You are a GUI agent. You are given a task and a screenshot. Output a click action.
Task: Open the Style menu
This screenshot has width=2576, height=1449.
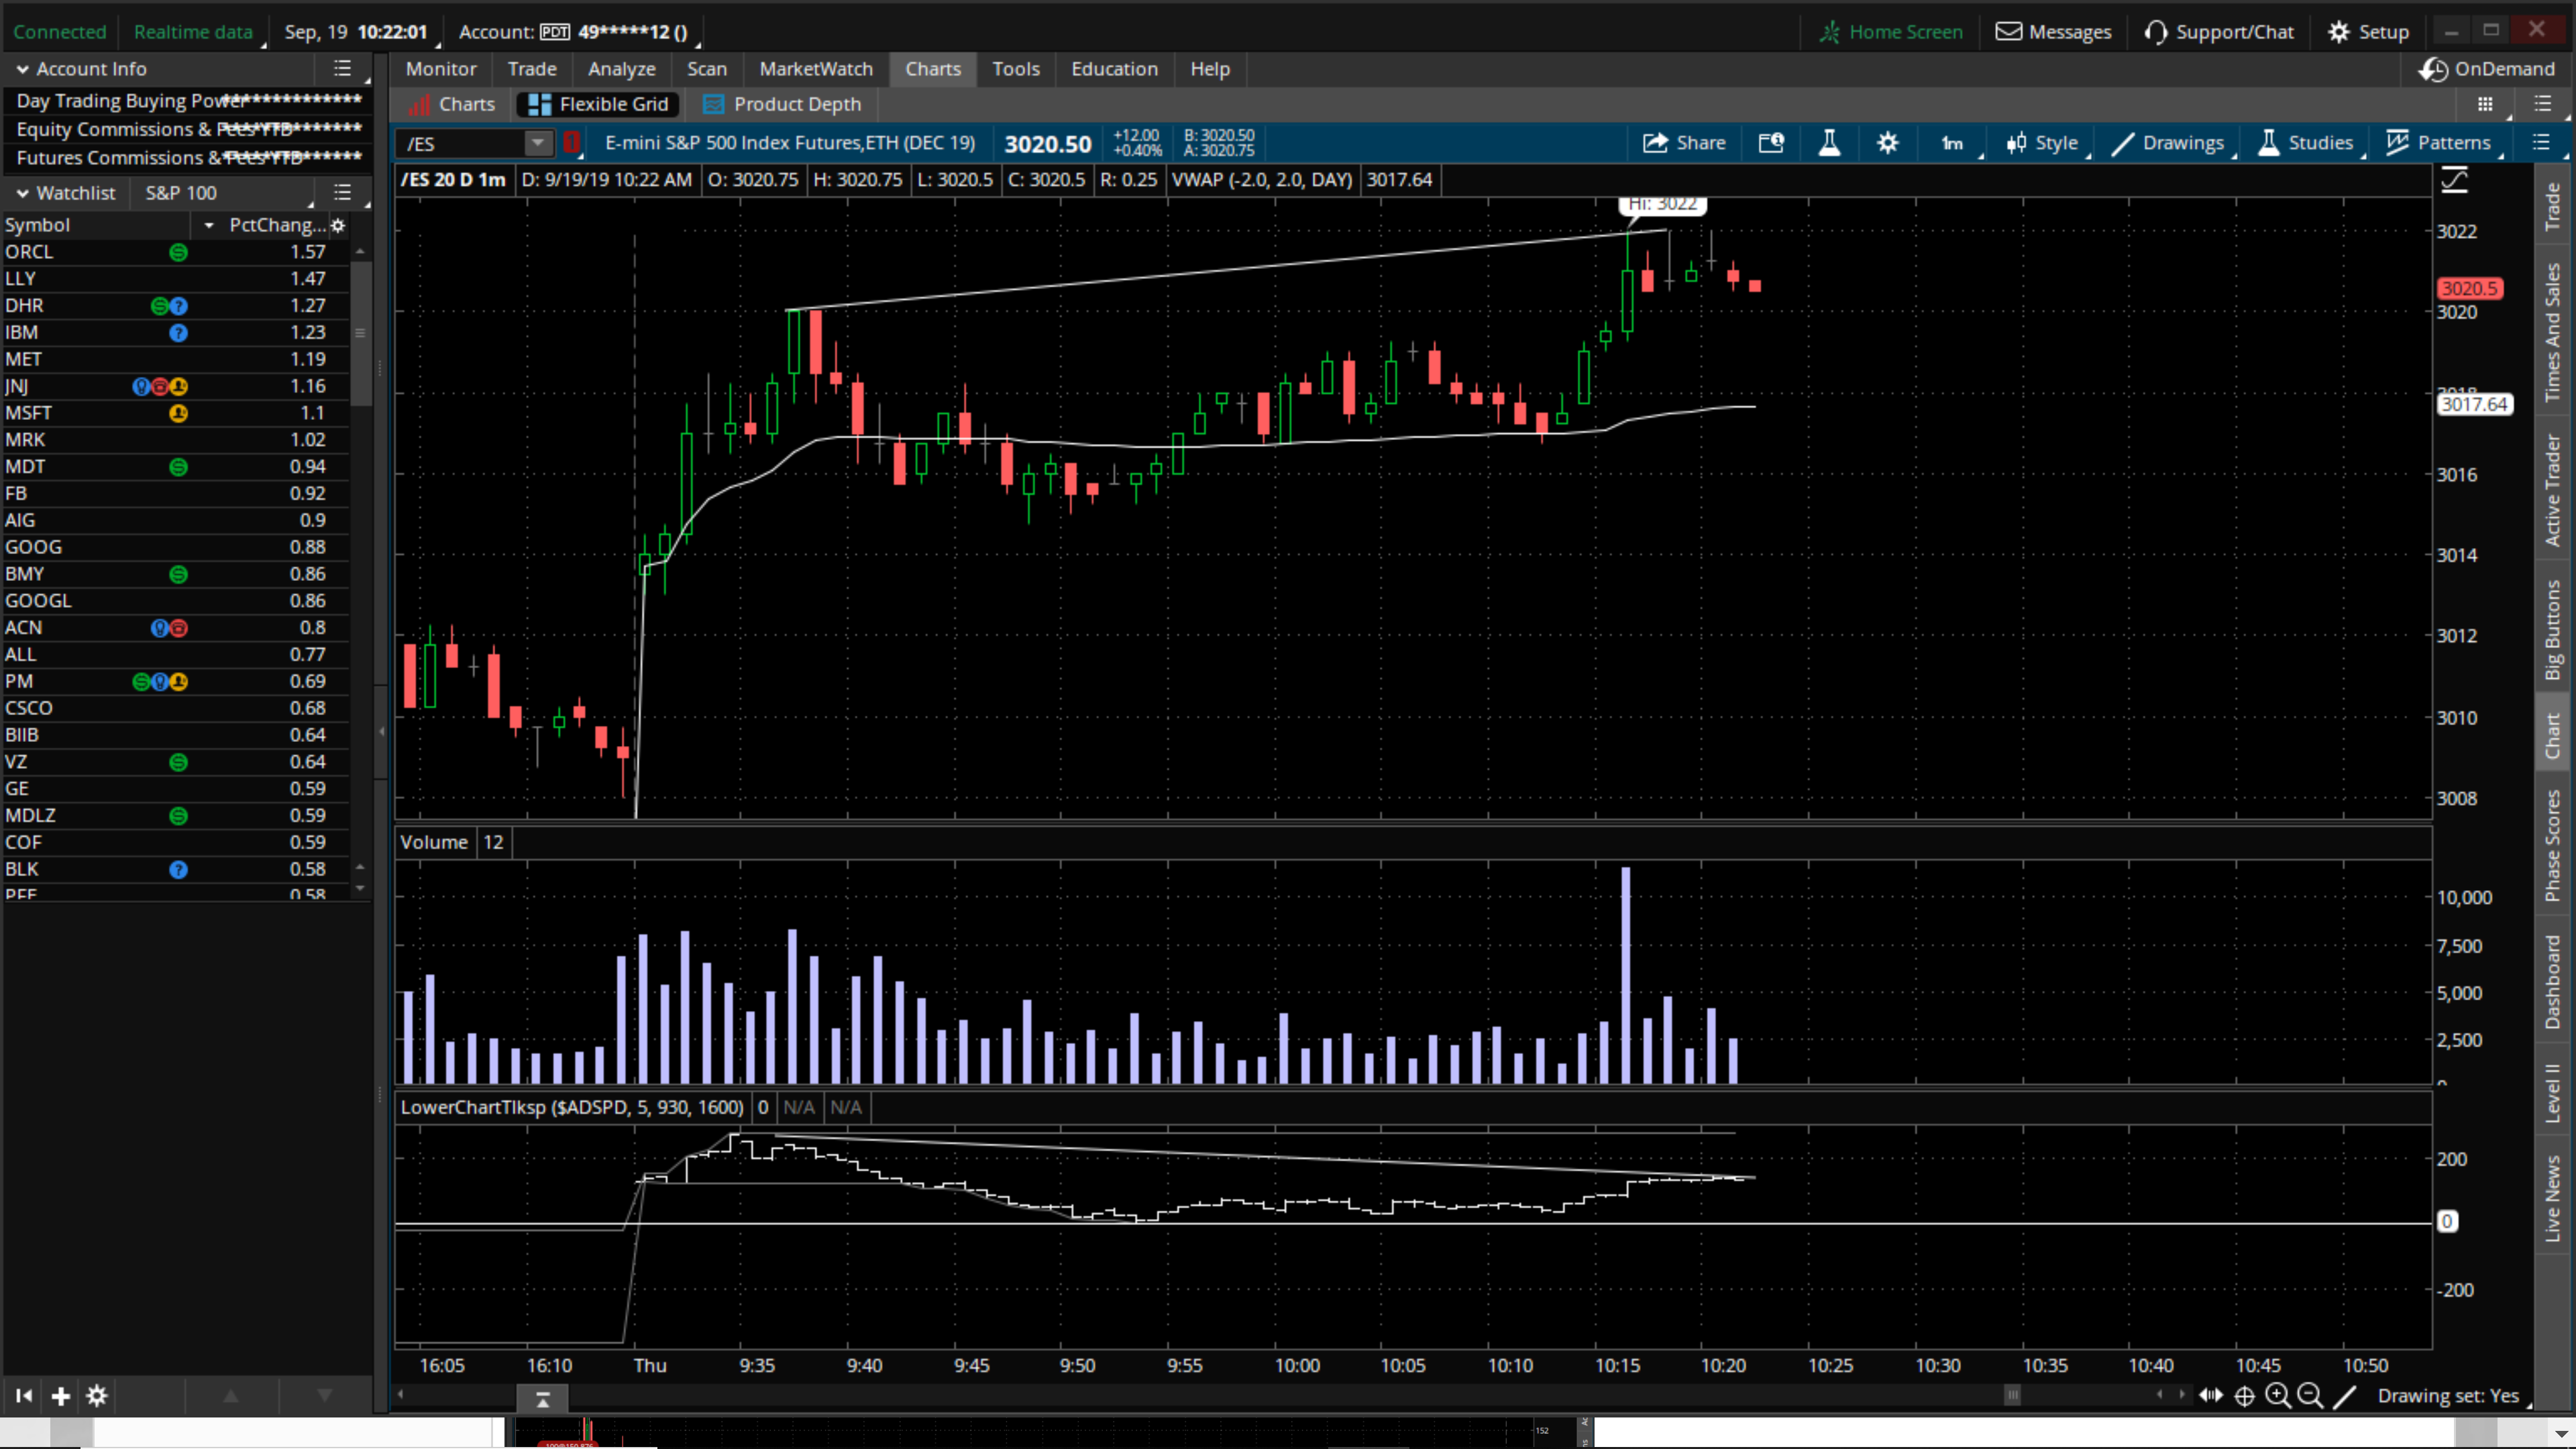2043,143
